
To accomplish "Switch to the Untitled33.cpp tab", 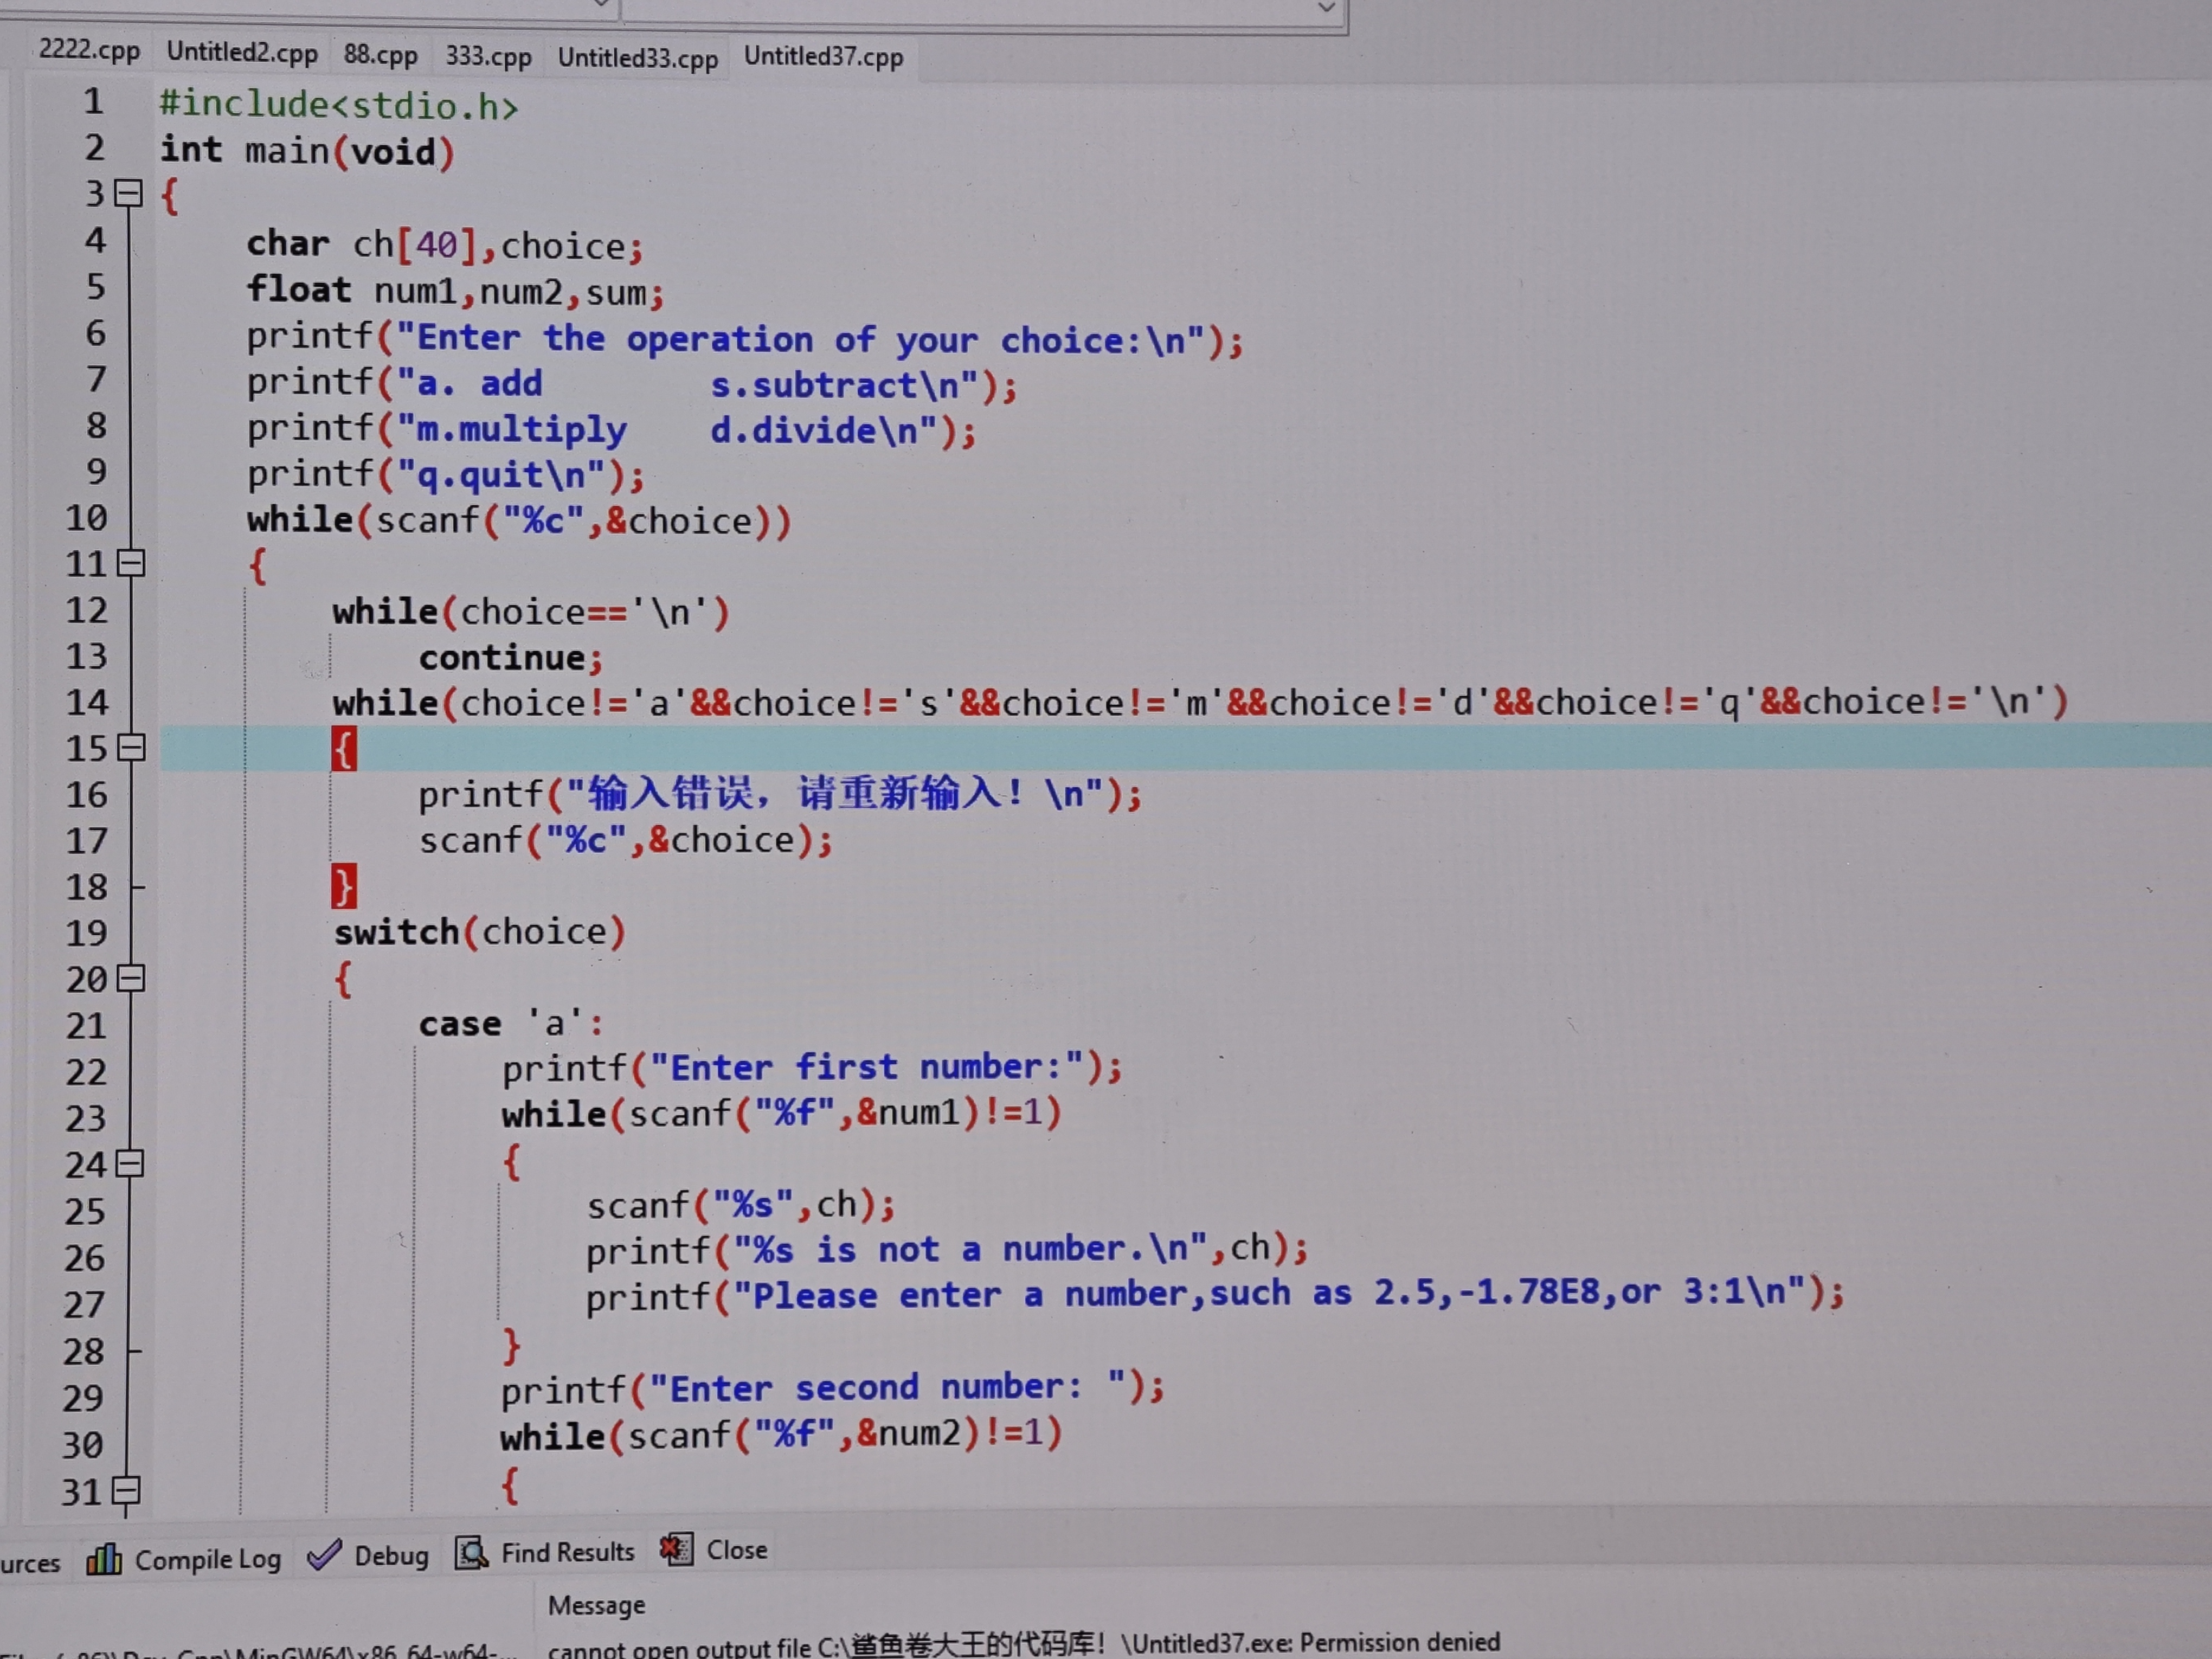I will (638, 58).
